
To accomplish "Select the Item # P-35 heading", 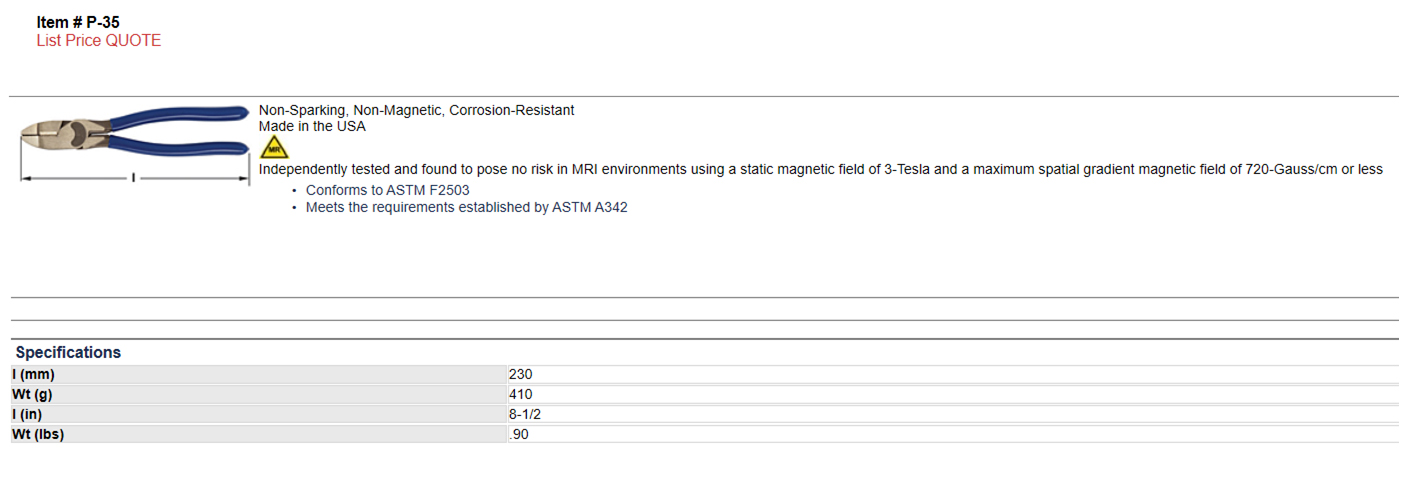I will [x=78, y=22].
